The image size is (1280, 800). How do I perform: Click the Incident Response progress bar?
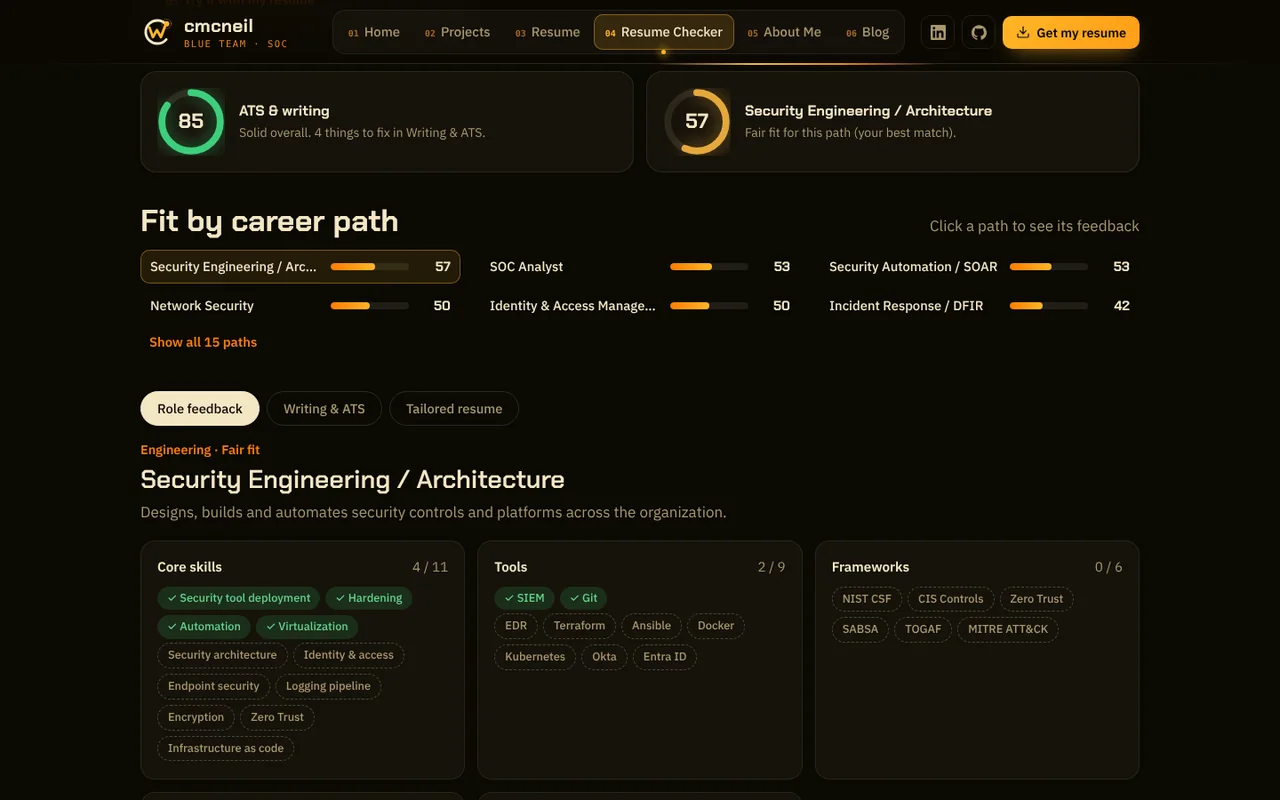(1049, 306)
